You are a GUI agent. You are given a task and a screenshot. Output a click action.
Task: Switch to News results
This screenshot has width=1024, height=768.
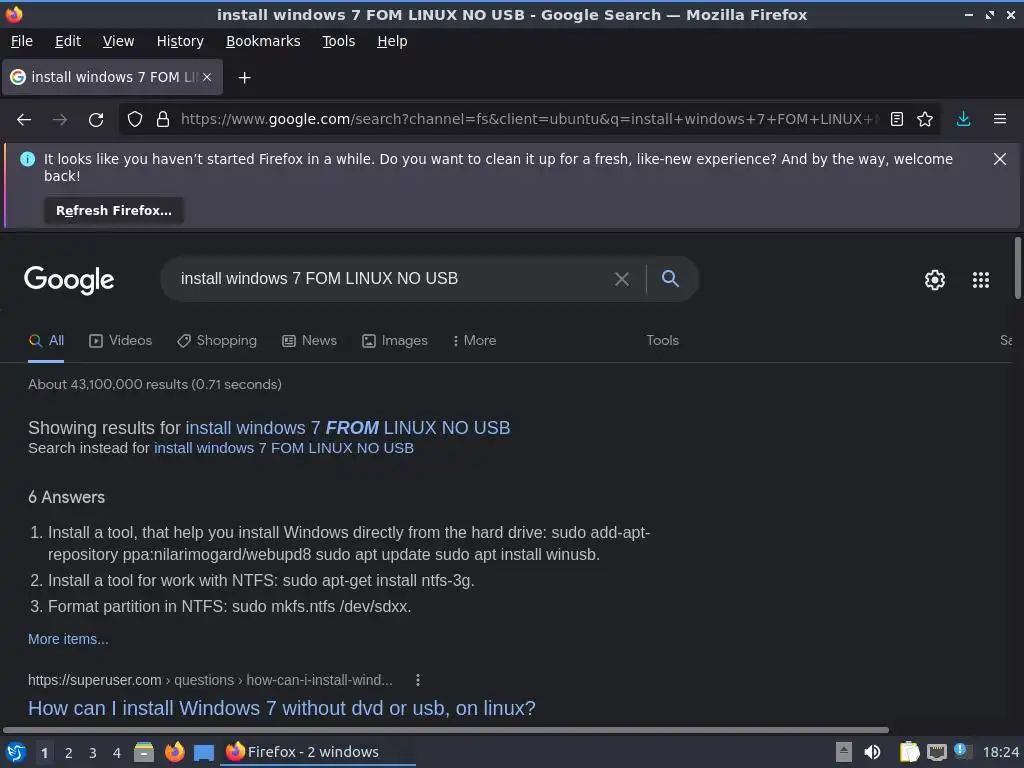pos(310,341)
